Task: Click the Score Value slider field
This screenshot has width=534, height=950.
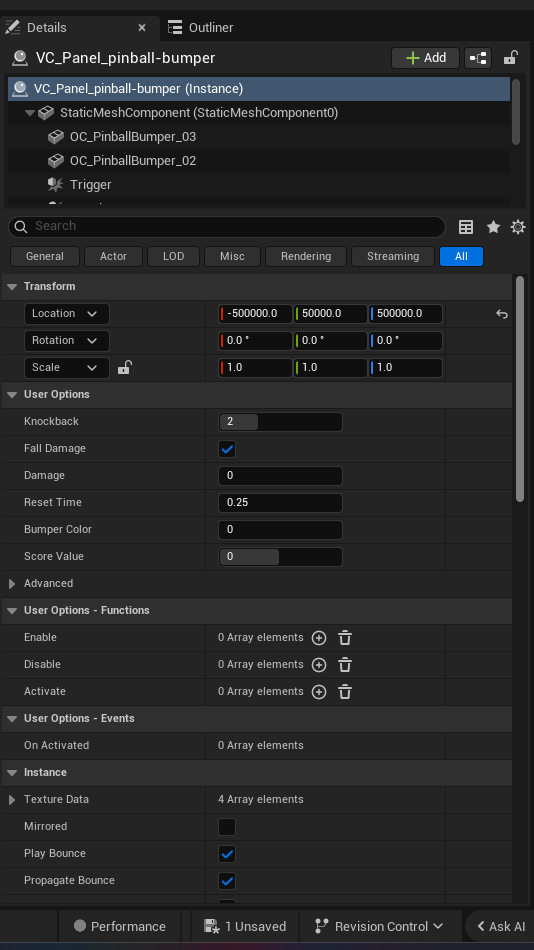Action: point(280,557)
